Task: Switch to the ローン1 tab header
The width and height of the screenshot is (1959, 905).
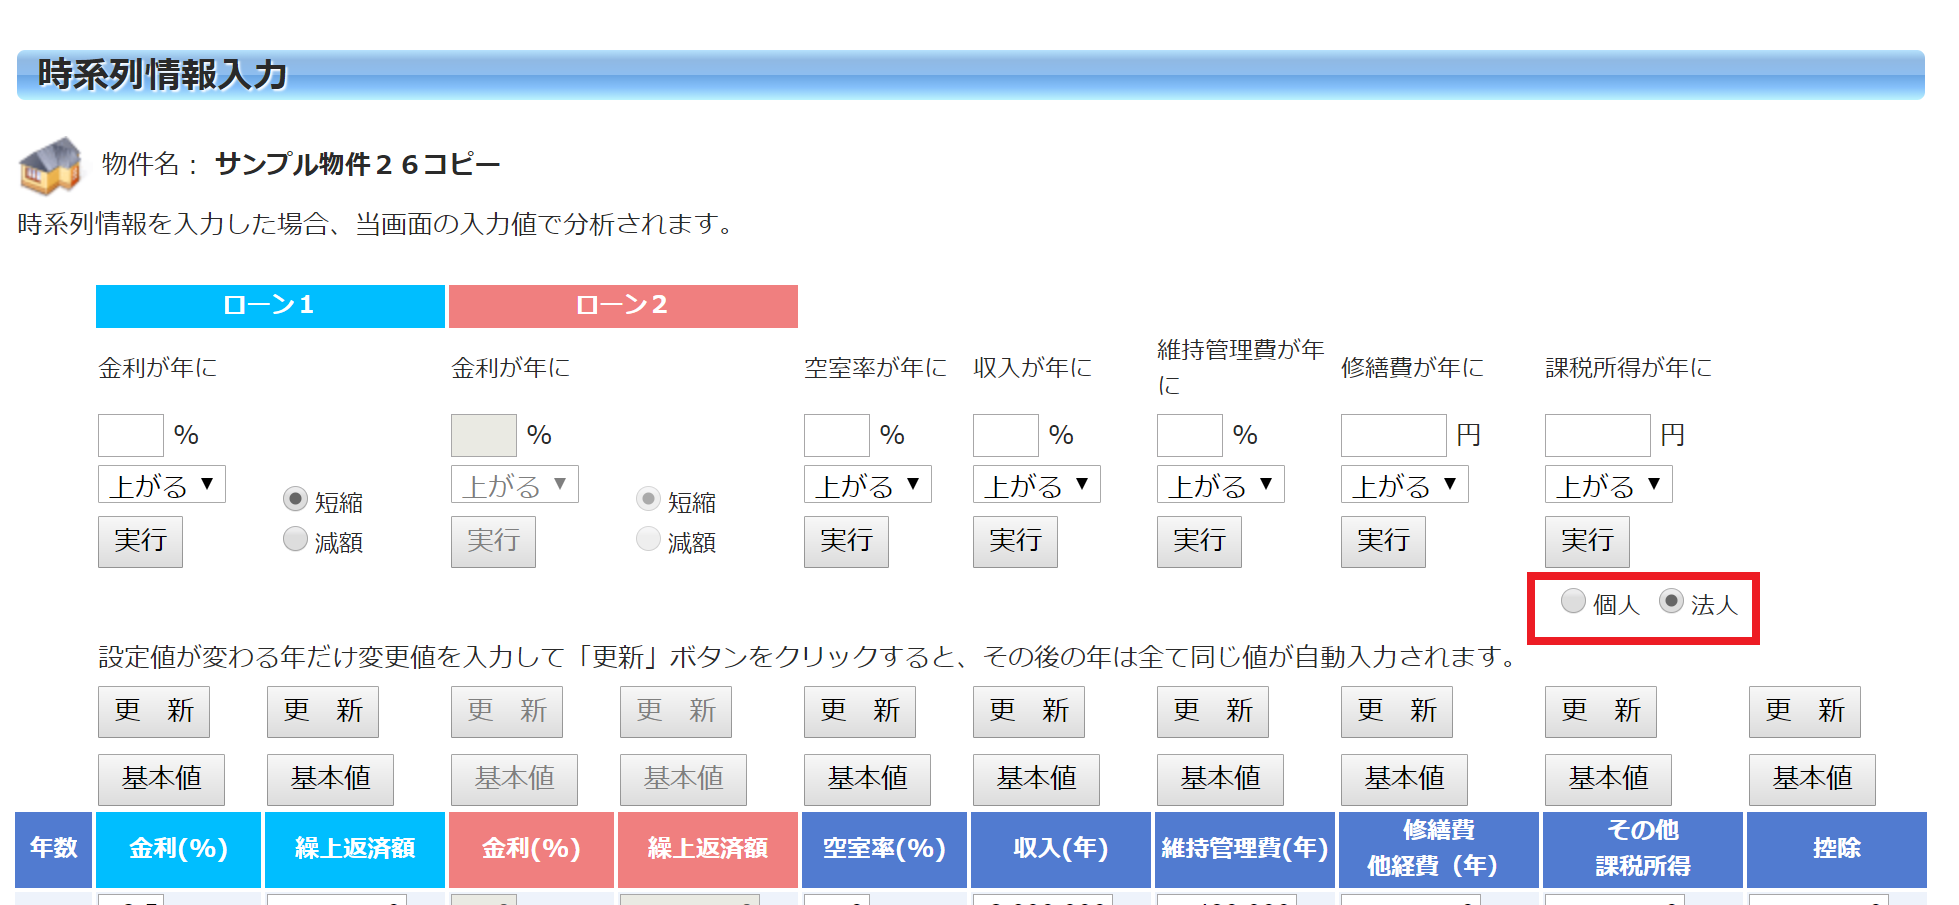Action: click(270, 306)
